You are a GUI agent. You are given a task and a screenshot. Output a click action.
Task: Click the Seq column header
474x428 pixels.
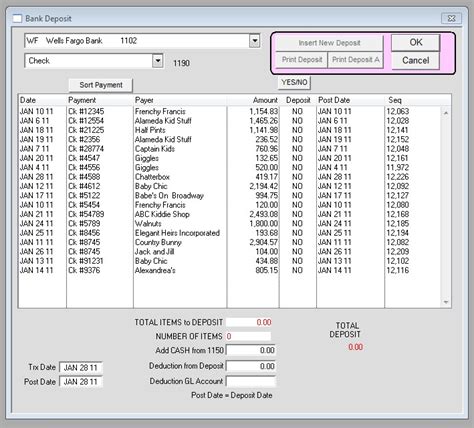tap(413, 100)
